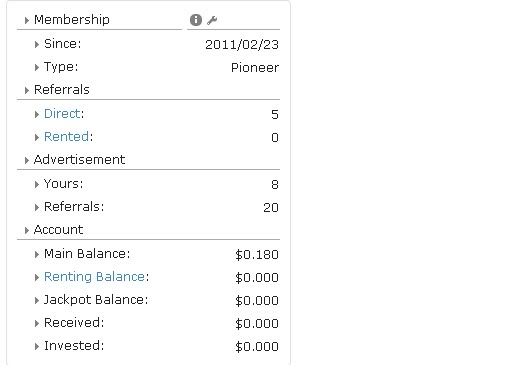Expand the Main Balance row arrow
The height and width of the screenshot is (384, 512).
37,254
